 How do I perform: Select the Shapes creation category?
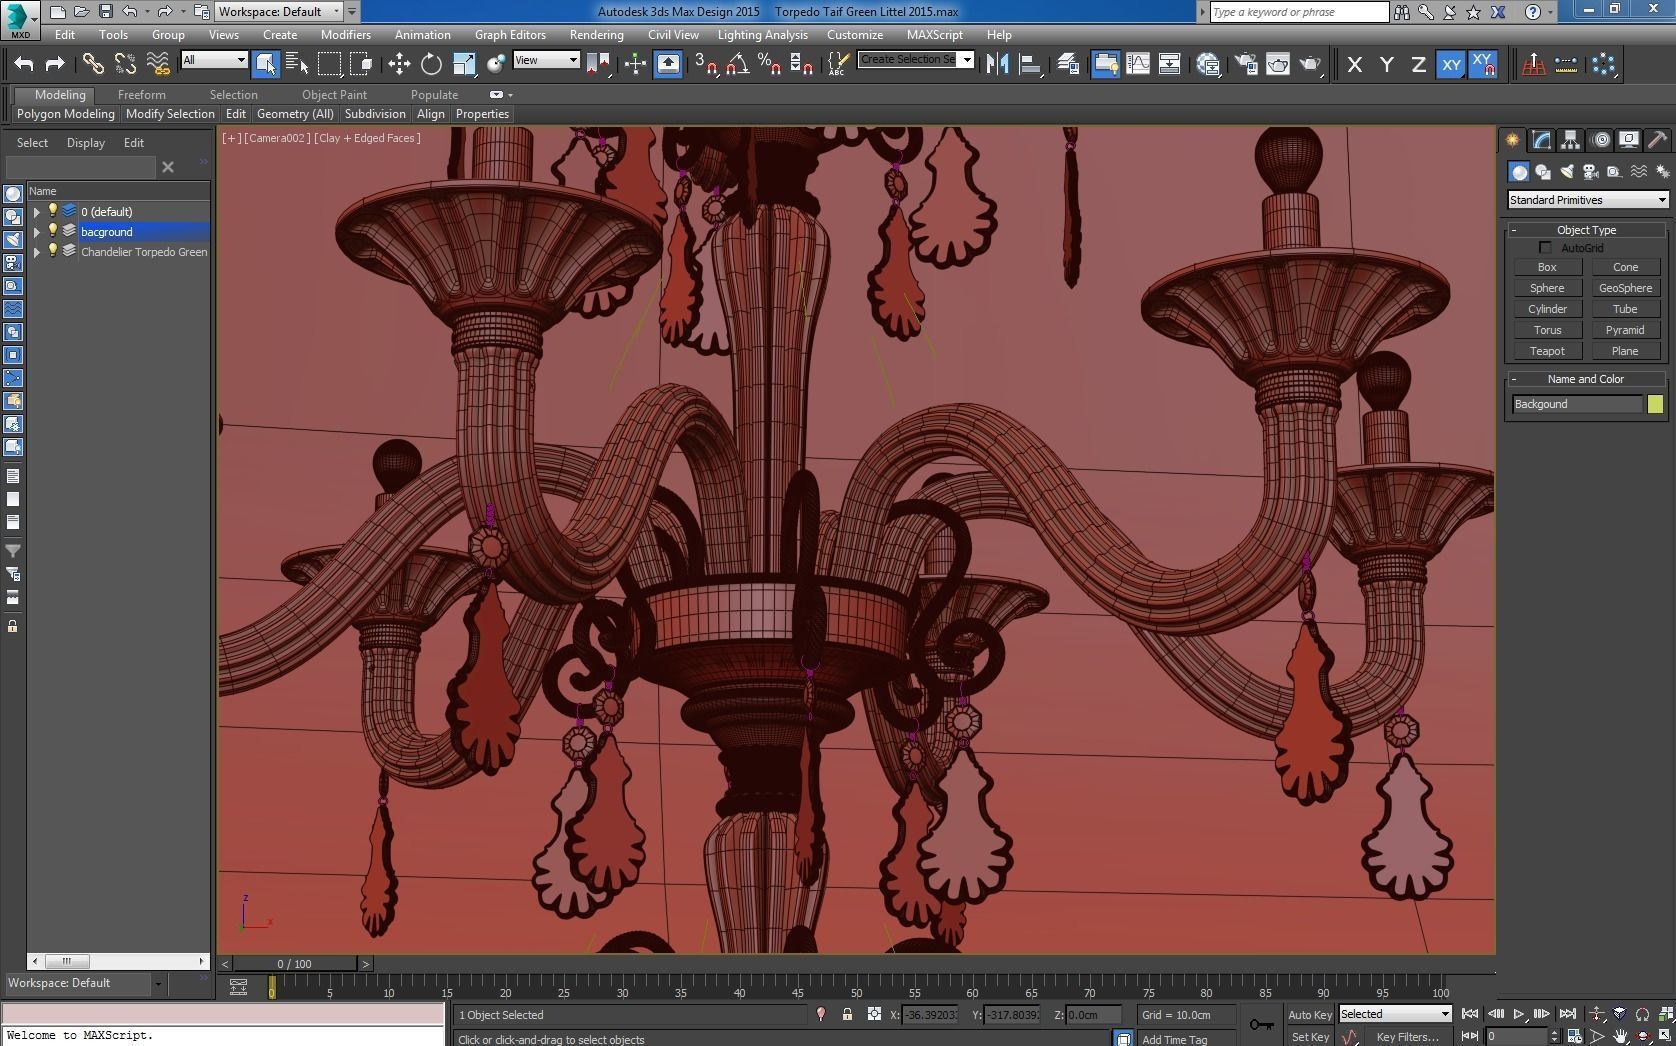(1543, 172)
